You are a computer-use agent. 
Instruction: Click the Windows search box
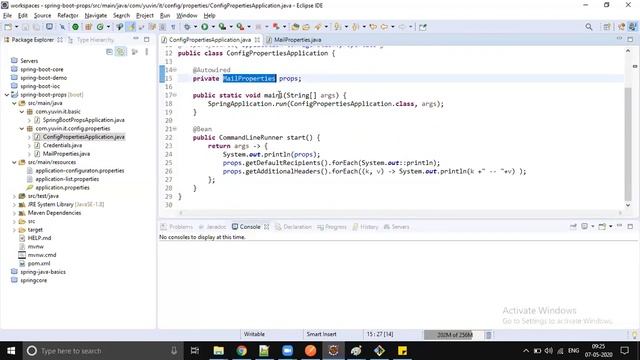click(102, 351)
